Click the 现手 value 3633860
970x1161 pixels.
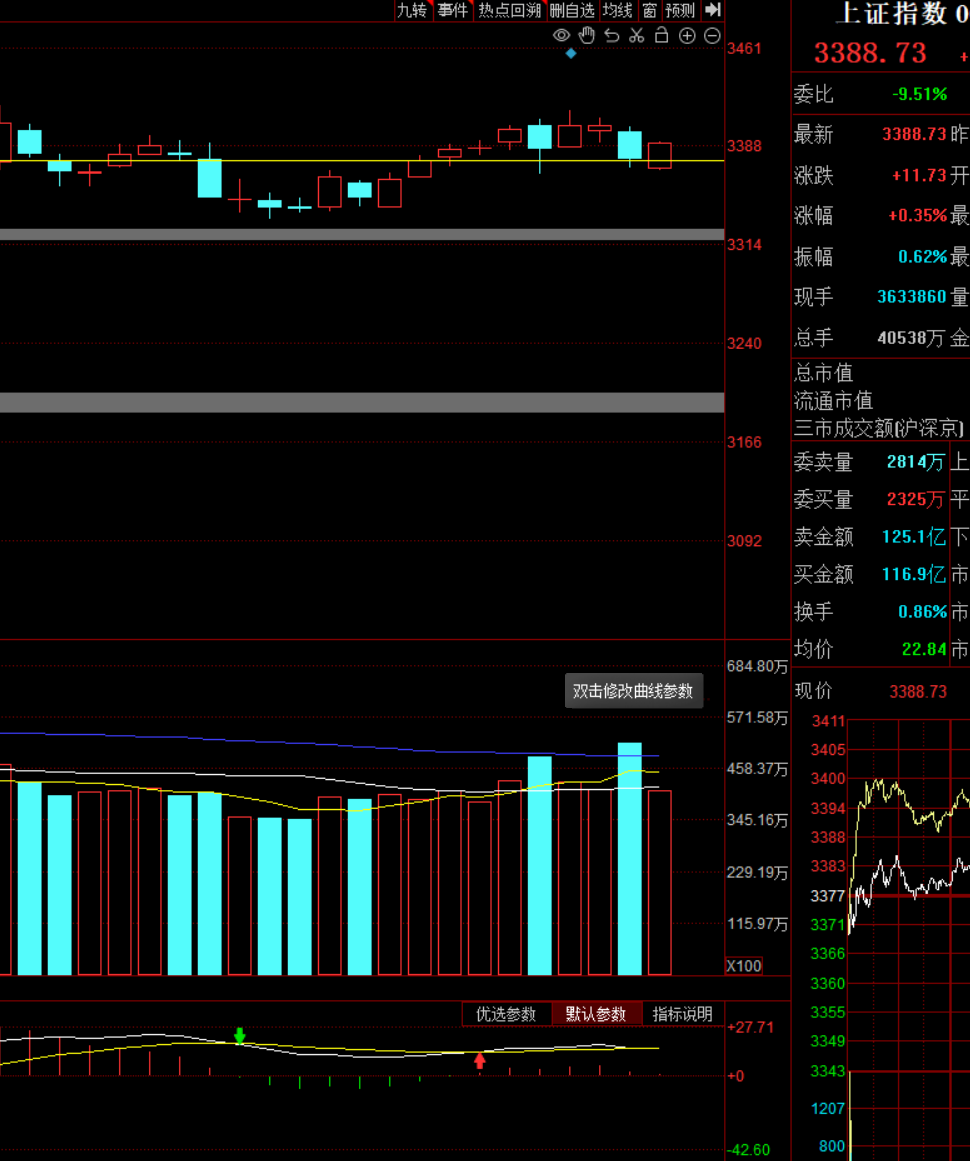click(912, 297)
